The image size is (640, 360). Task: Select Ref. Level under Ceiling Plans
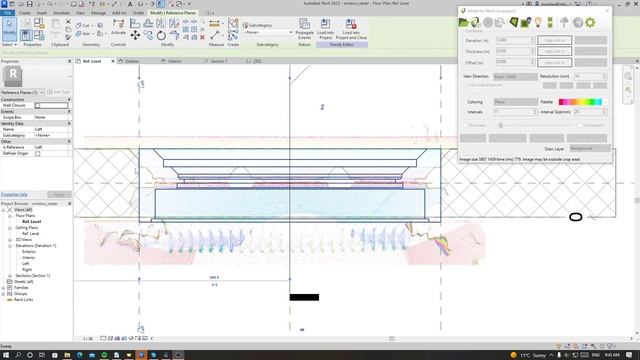point(31,234)
